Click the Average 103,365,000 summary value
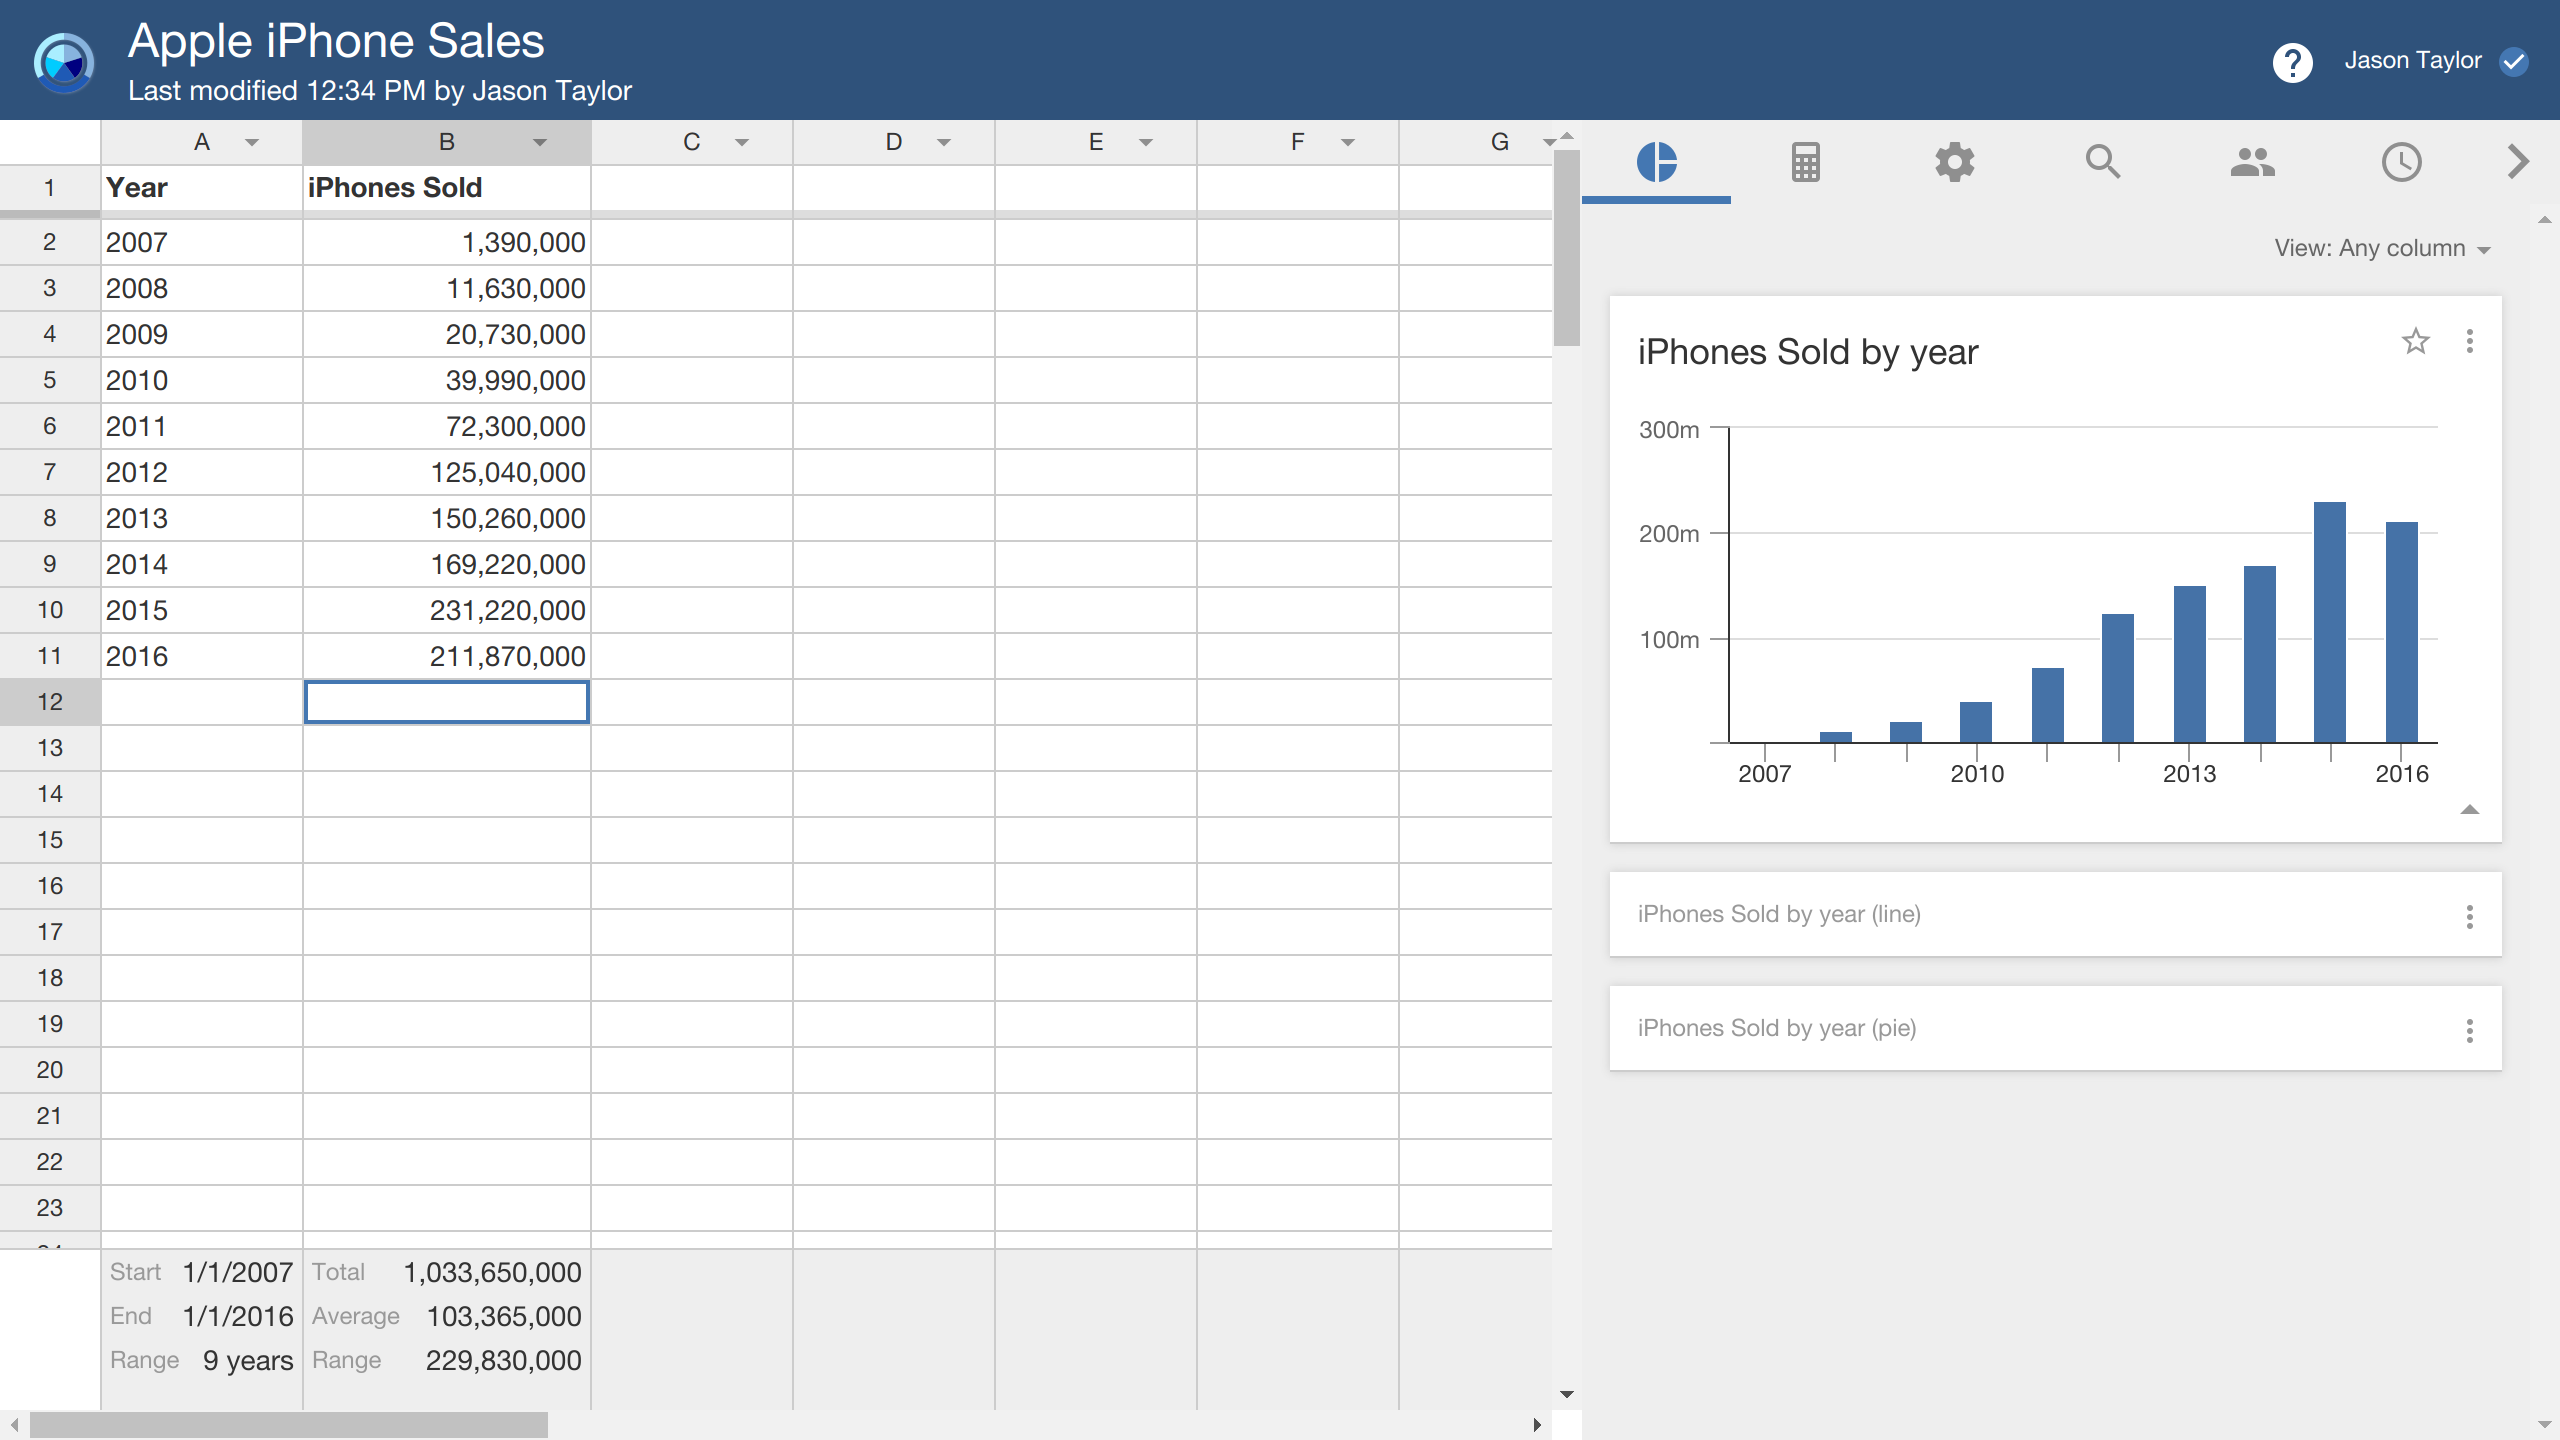Image resolution: width=2560 pixels, height=1440 pixels. (504, 1316)
